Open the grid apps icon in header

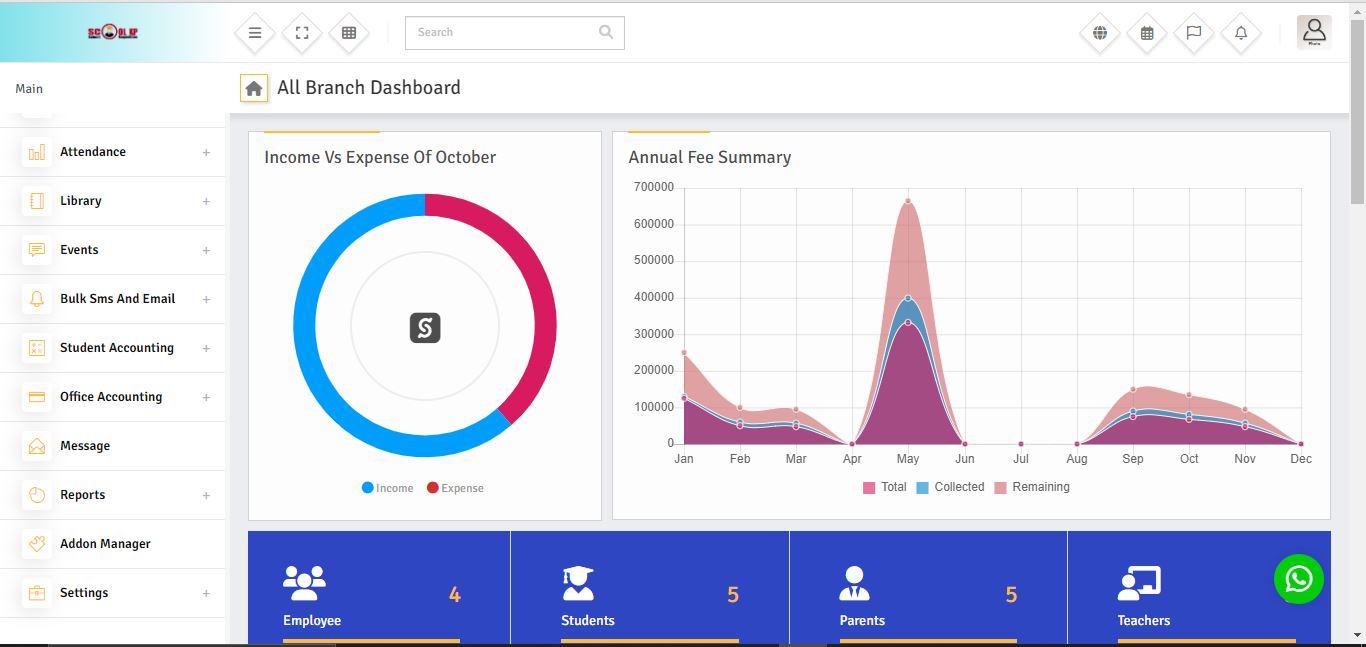tap(349, 33)
